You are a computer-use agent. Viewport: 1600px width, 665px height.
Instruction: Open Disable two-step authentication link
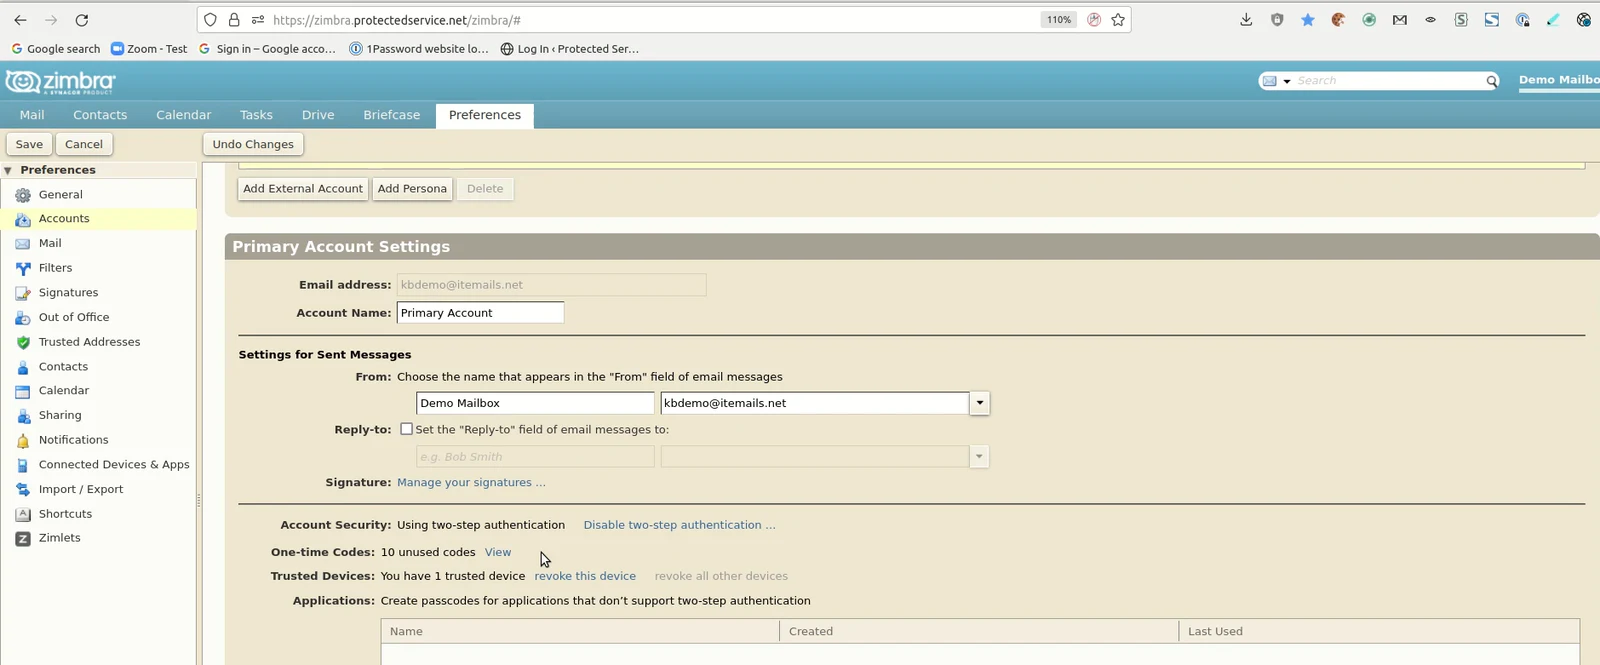pyautogui.click(x=679, y=525)
